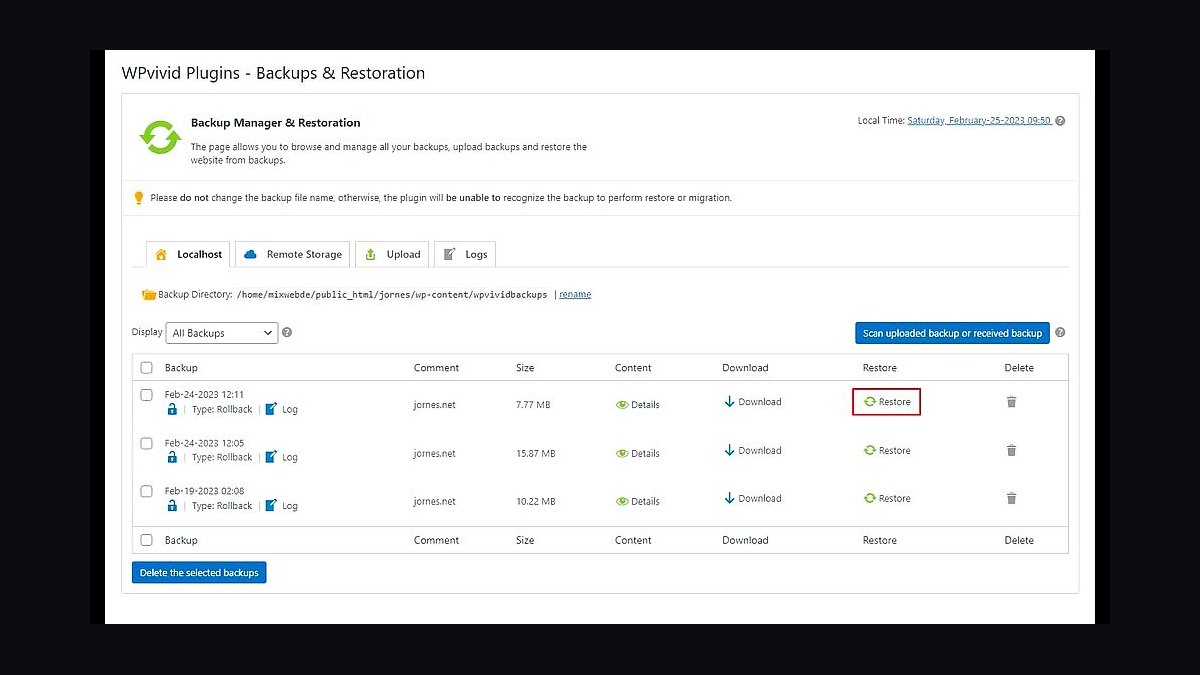Open the Remote Storage tab
The height and width of the screenshot is (675, 1200).
(293, 254)
